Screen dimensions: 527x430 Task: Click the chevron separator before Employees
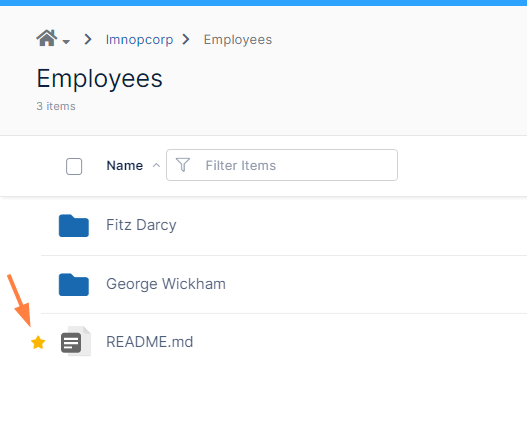pyautogui.click(x=186, y=39)
